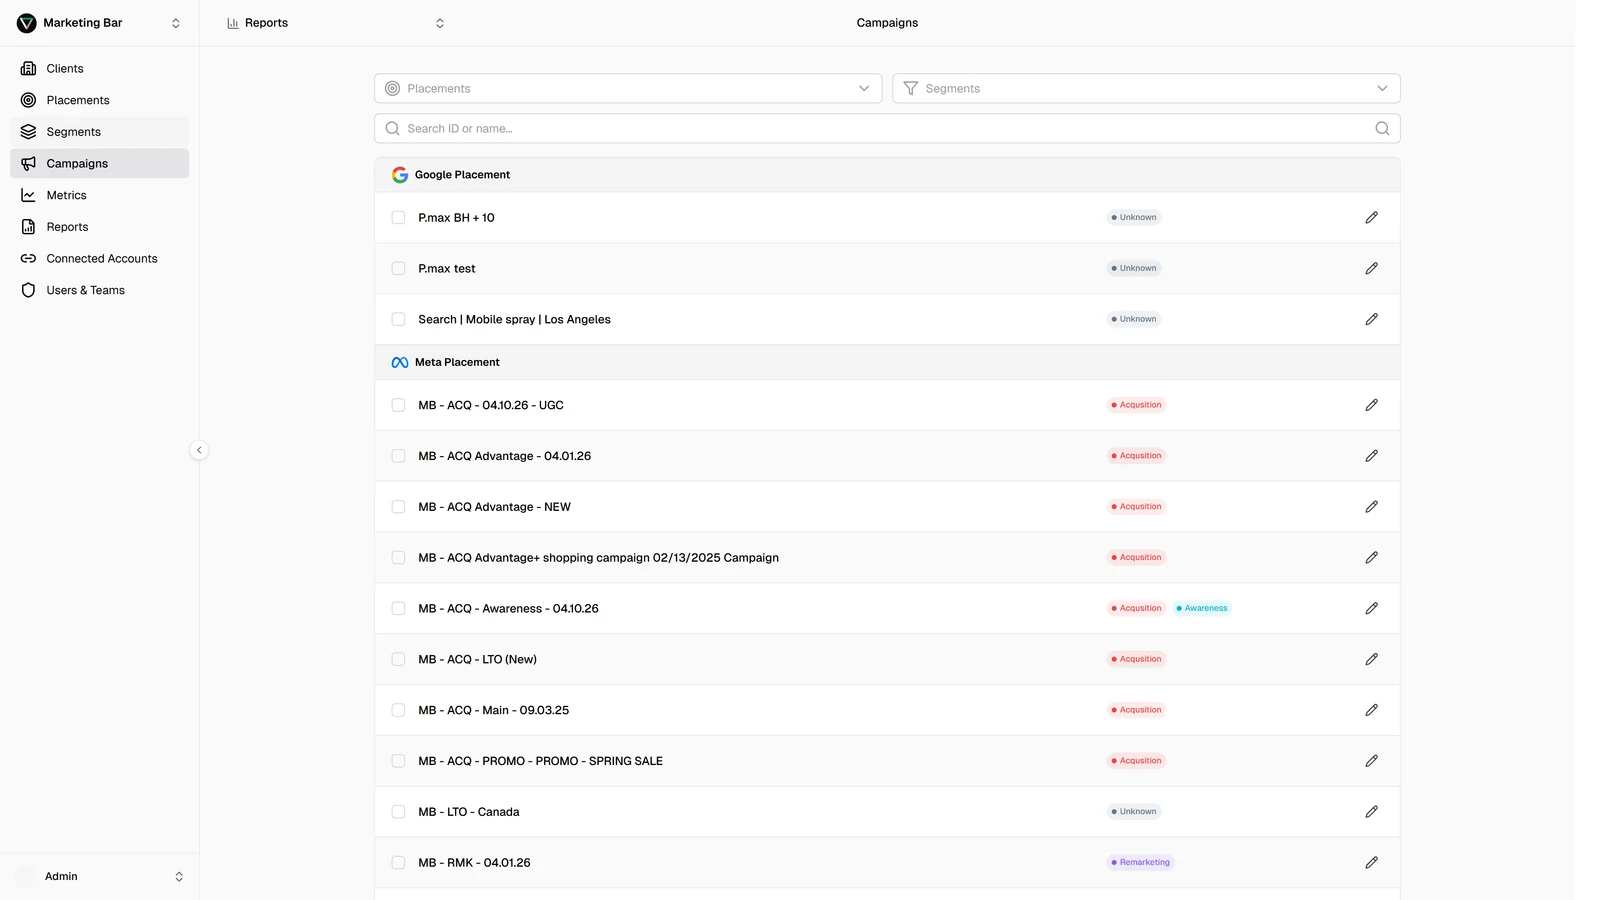The image size is (1600, 900).
Task: Edit MB - ACQ - Awareness - 04.10.26 campaign
Action: 1371,608
